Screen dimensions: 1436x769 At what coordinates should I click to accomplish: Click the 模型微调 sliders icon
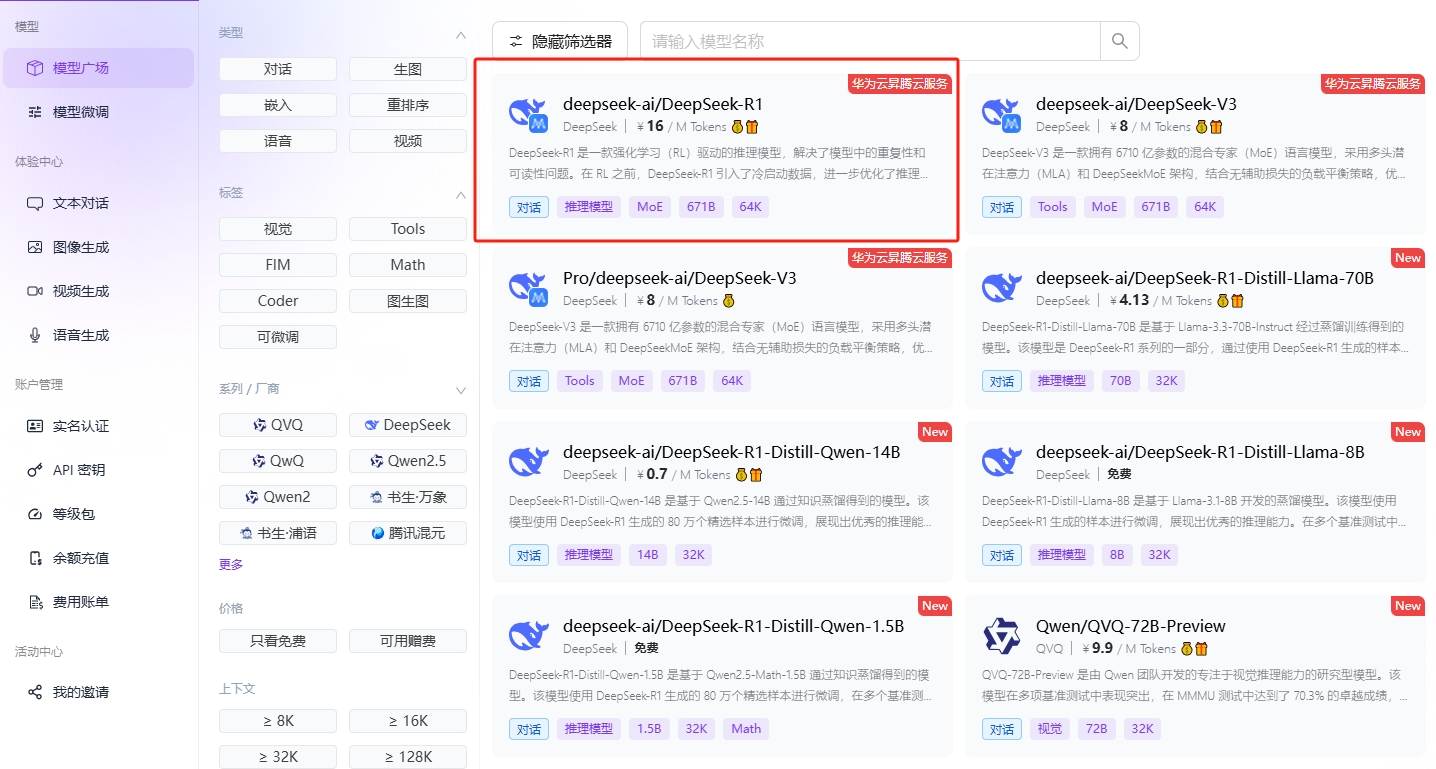pos(35,112)
